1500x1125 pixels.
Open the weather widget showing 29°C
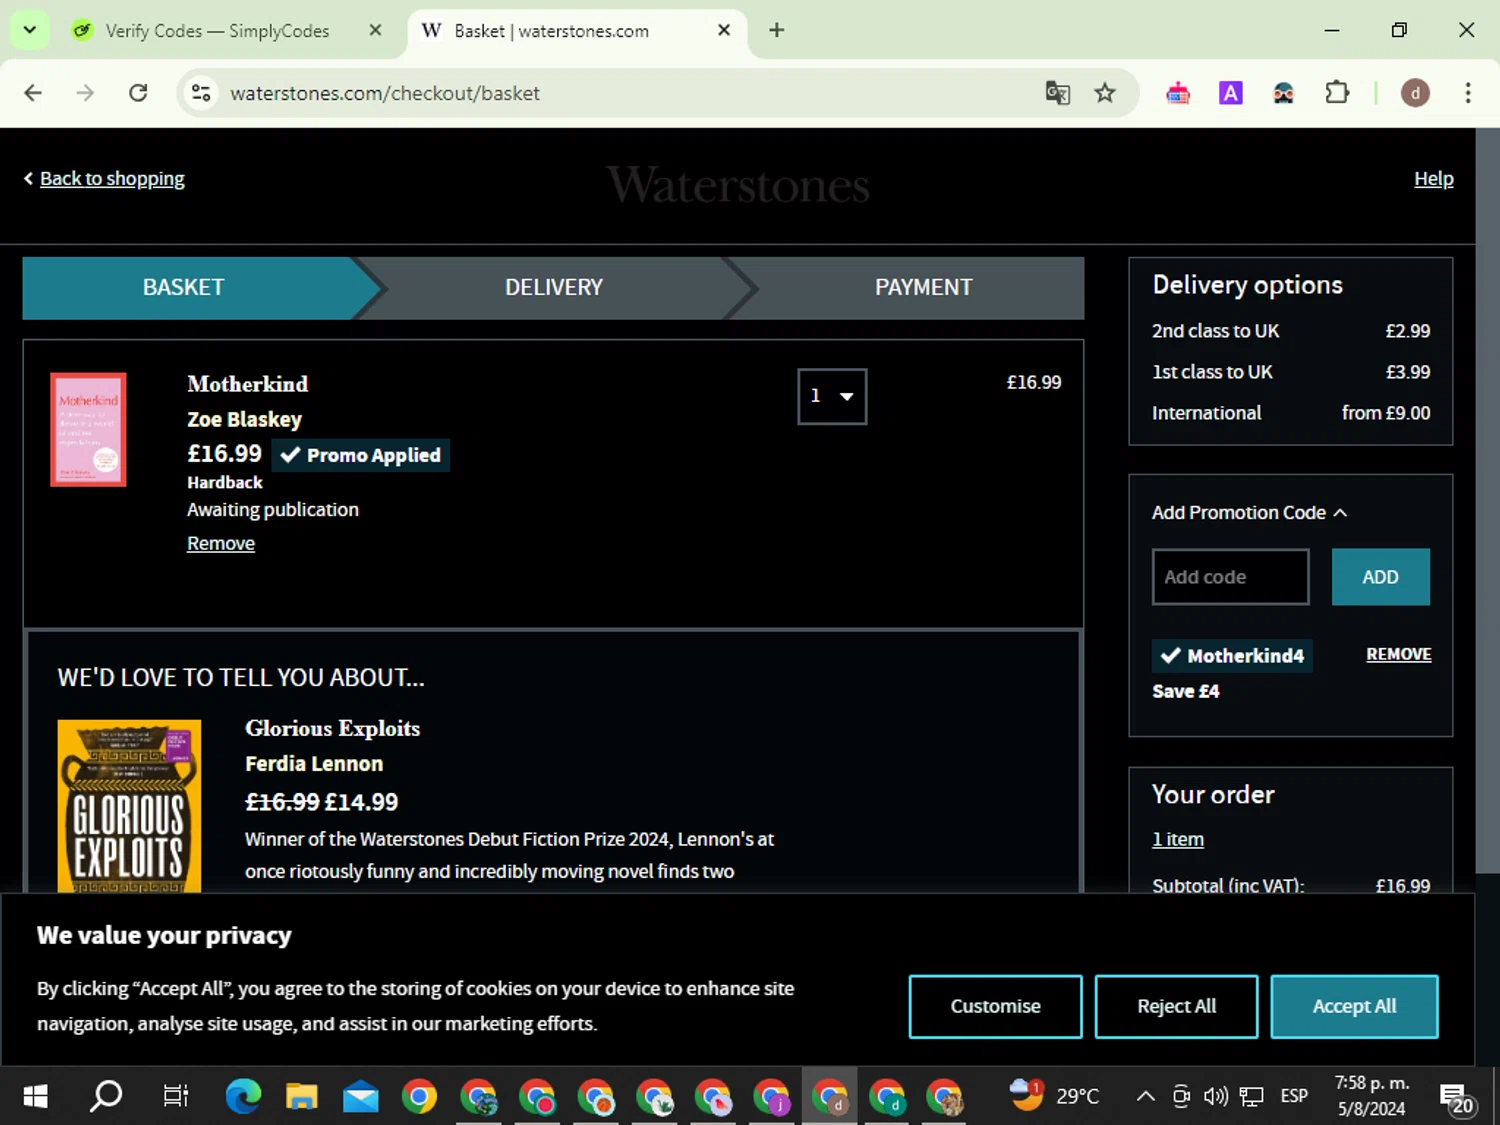(x=1055, y=1097)
